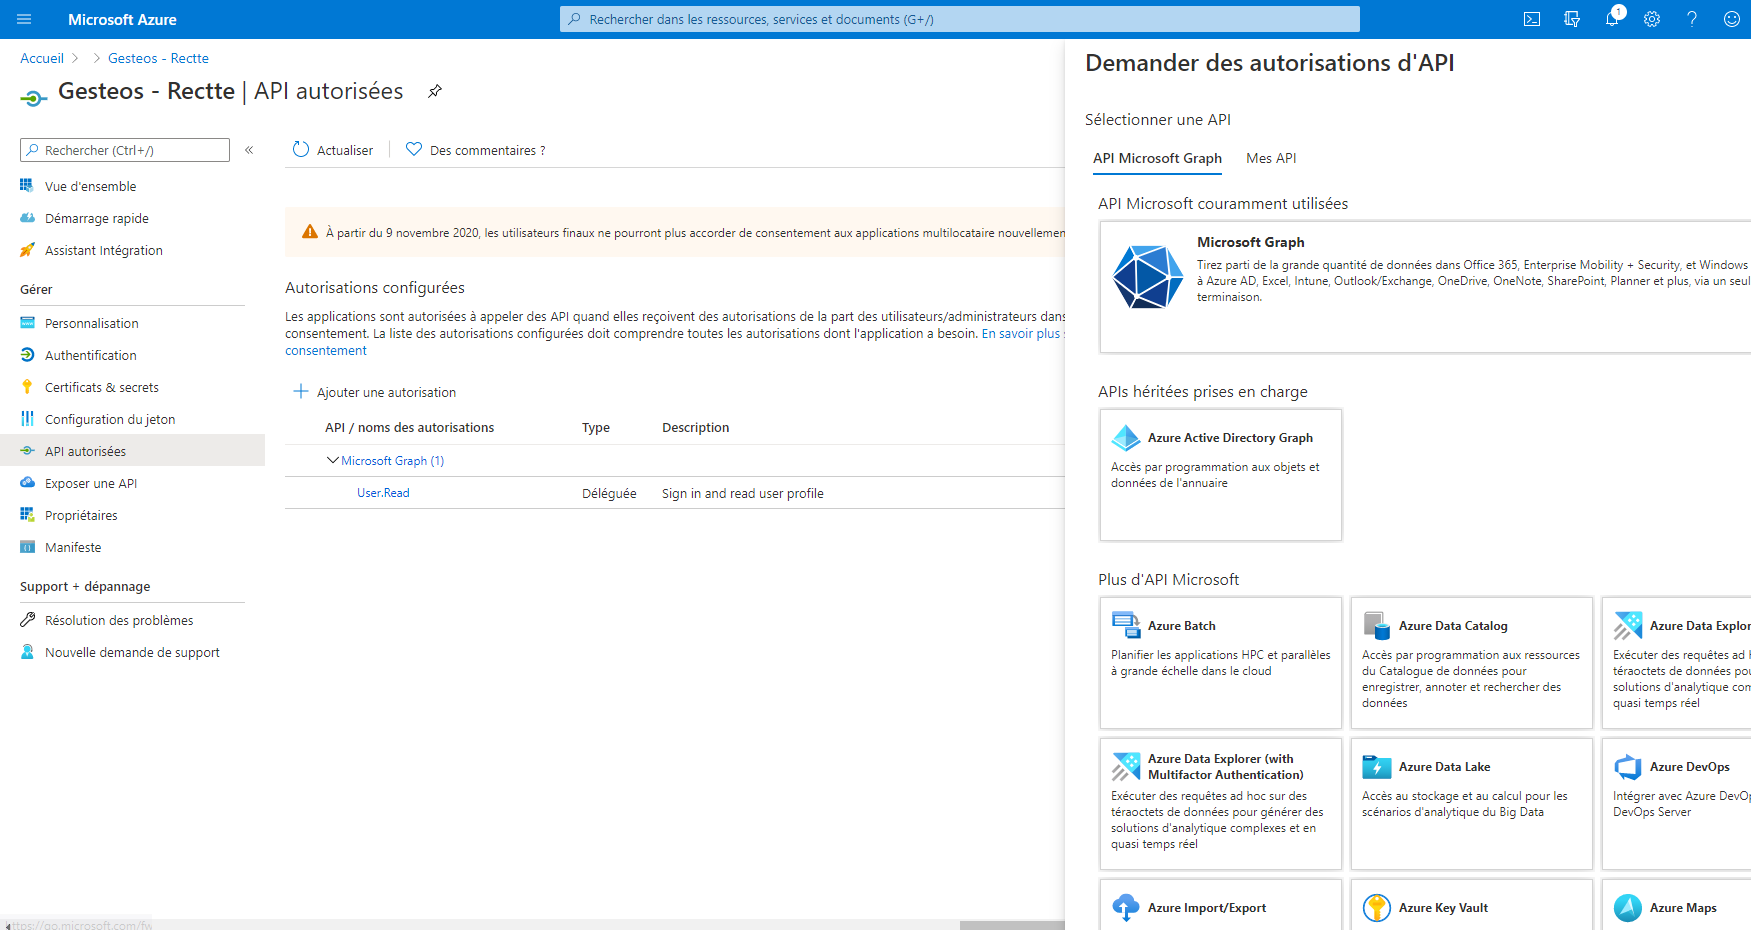The height and width of the screenshot is (930, 1751).
Task: Open portal settings gear
Action: [x=1651, y=19]
